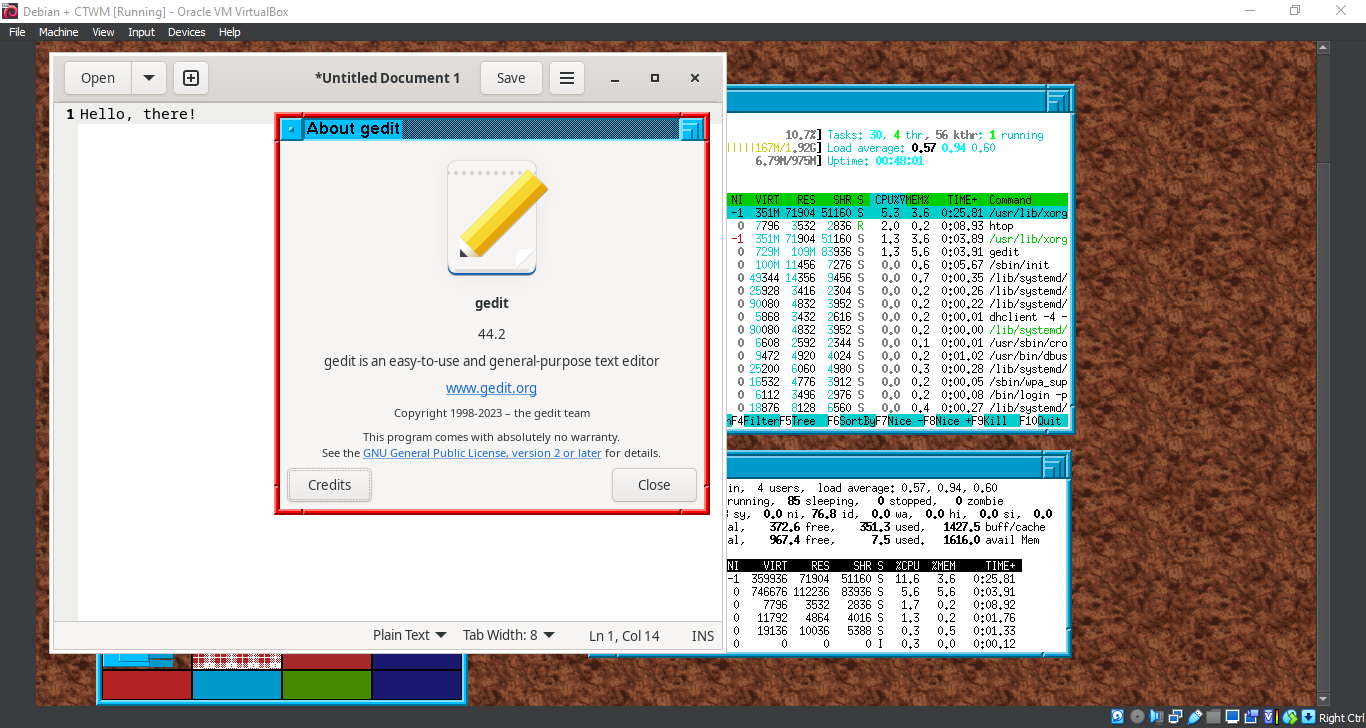The image size is (1366, 728).
Task: Click the hard disk activity icon in status bar
Action: pos(1117,717)
